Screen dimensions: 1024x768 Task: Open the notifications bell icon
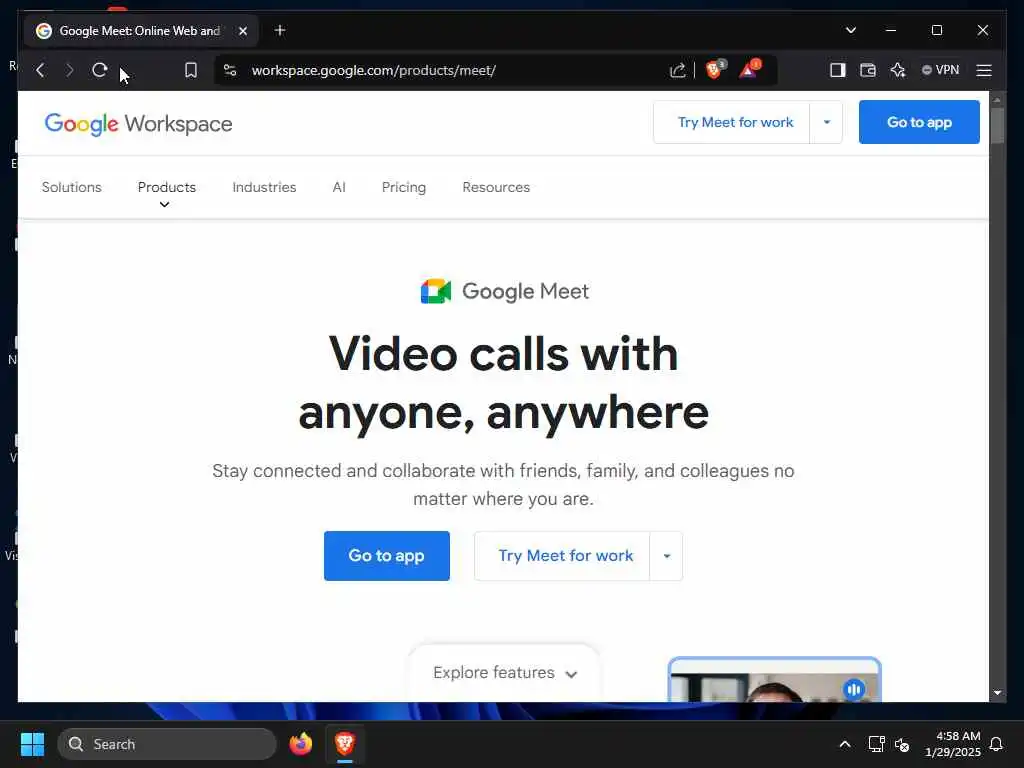coord(996,744)
